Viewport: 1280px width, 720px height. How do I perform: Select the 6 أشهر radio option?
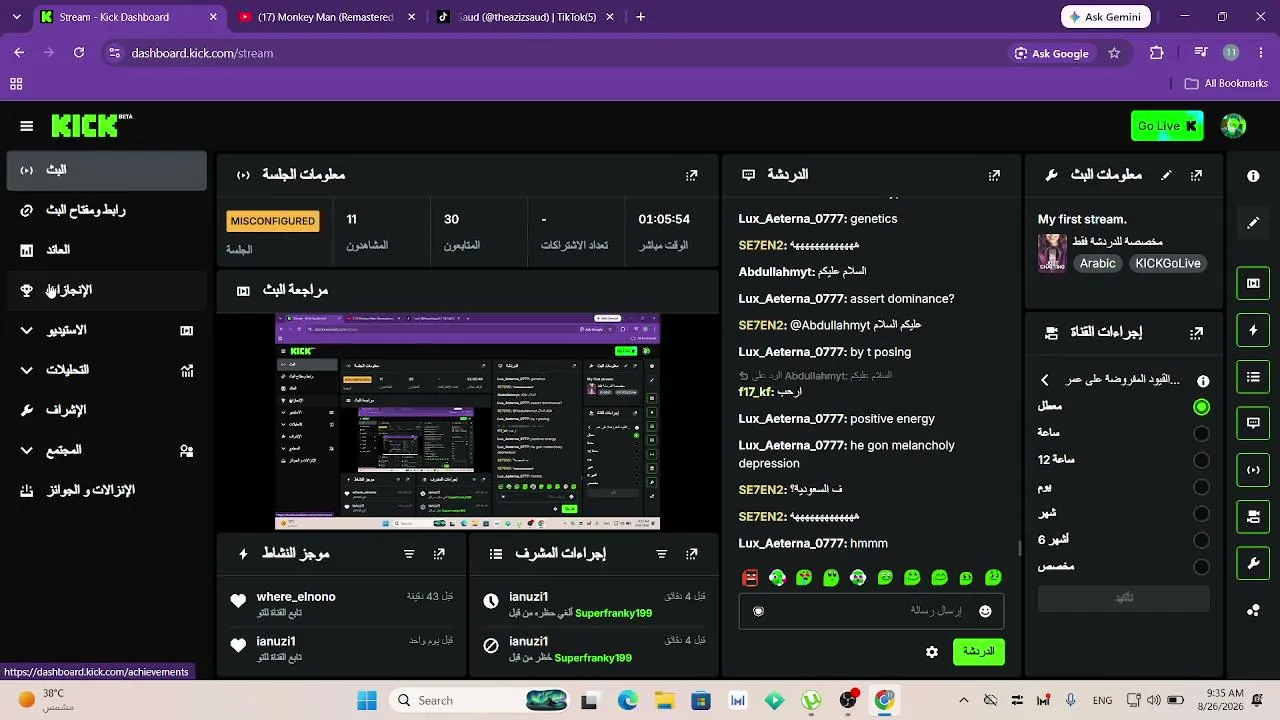(x=1201, y=541)
